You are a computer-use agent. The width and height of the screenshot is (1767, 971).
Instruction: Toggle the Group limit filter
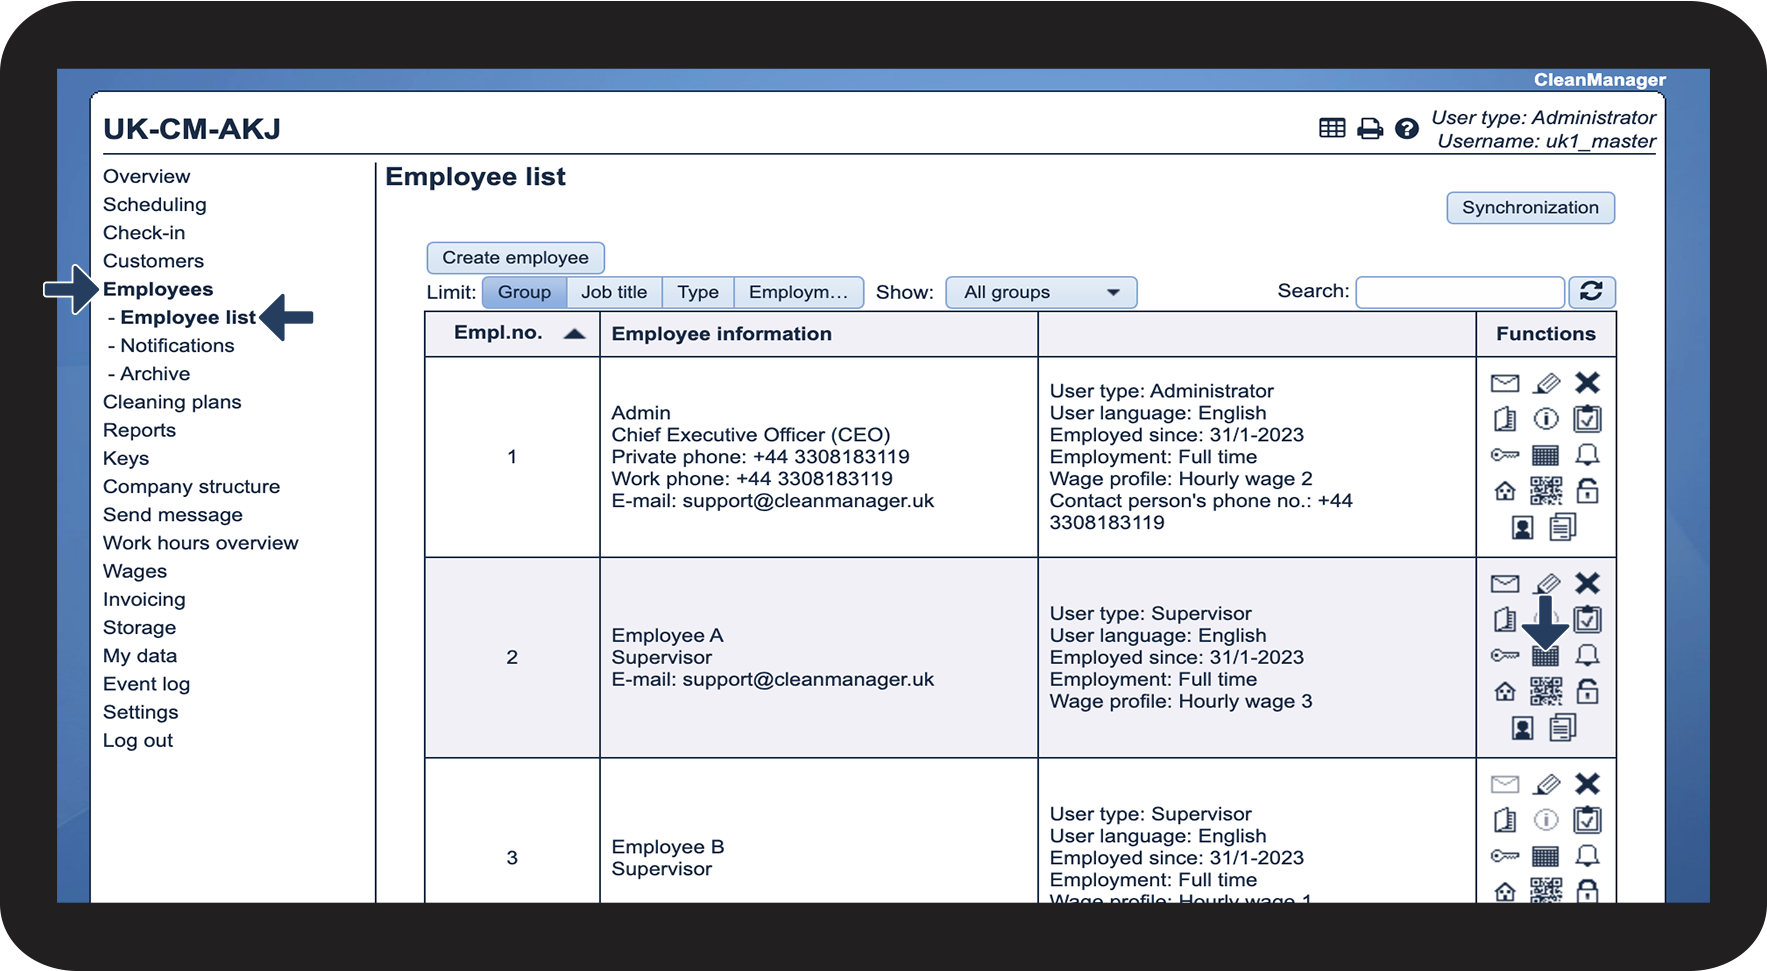524,292
